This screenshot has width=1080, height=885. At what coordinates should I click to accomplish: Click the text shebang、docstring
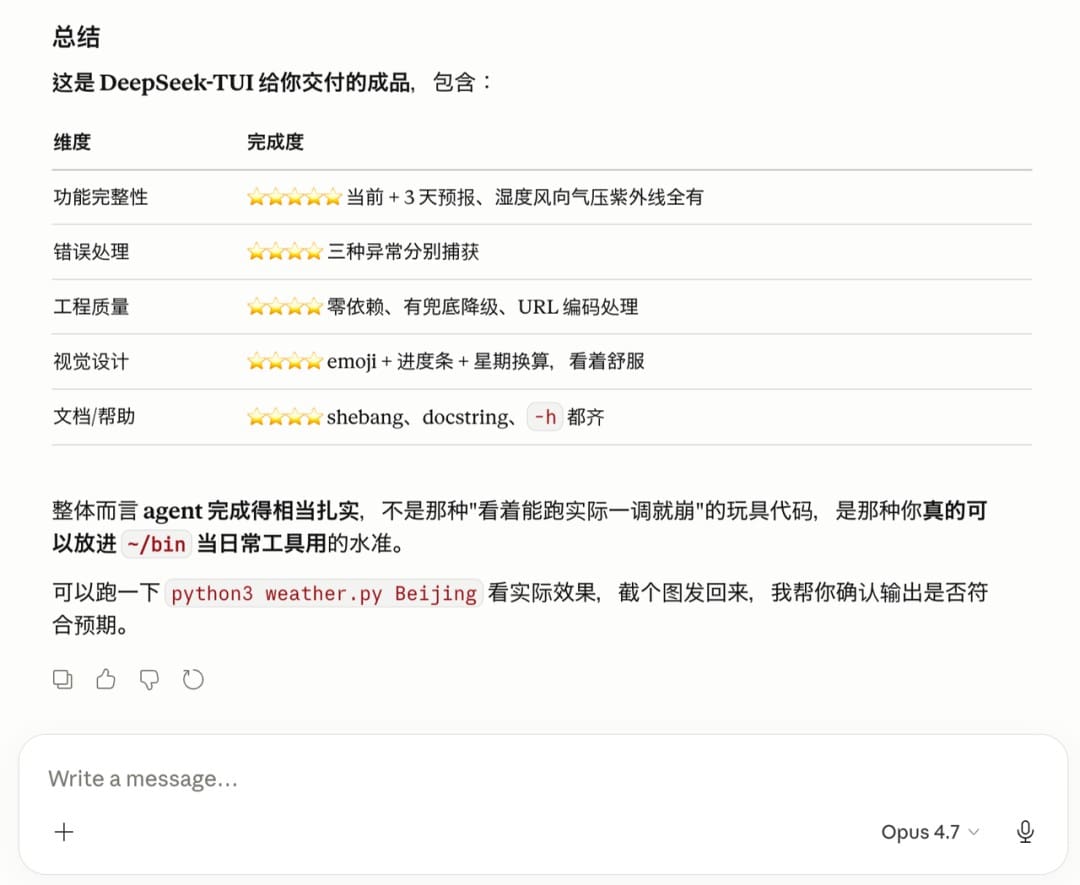tap(417, 417)
